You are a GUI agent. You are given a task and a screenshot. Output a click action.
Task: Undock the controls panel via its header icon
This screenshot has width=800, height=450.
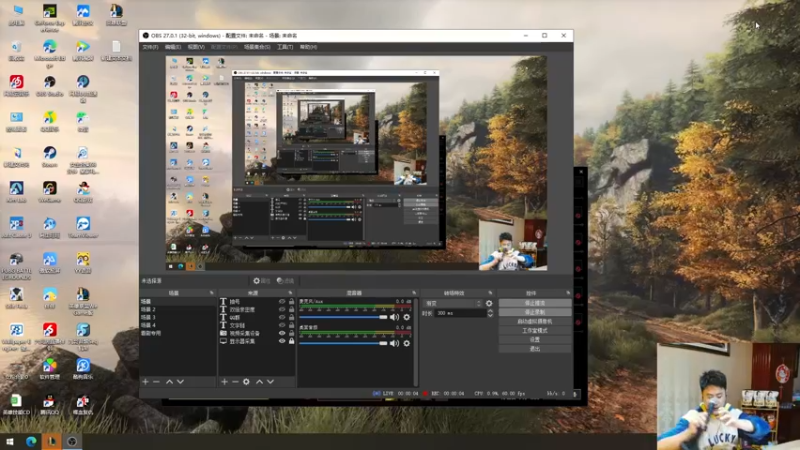pyautogui.click(x=568, y=293)
